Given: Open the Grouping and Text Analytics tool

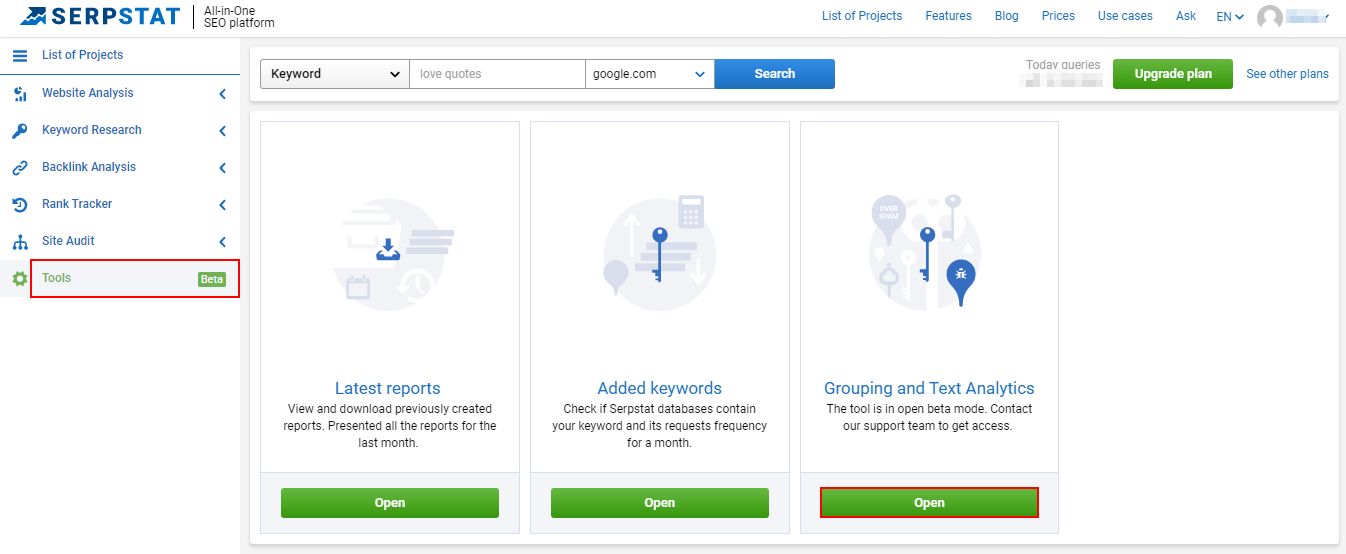Looking at the screenshot, I should (x=930, y=503).
